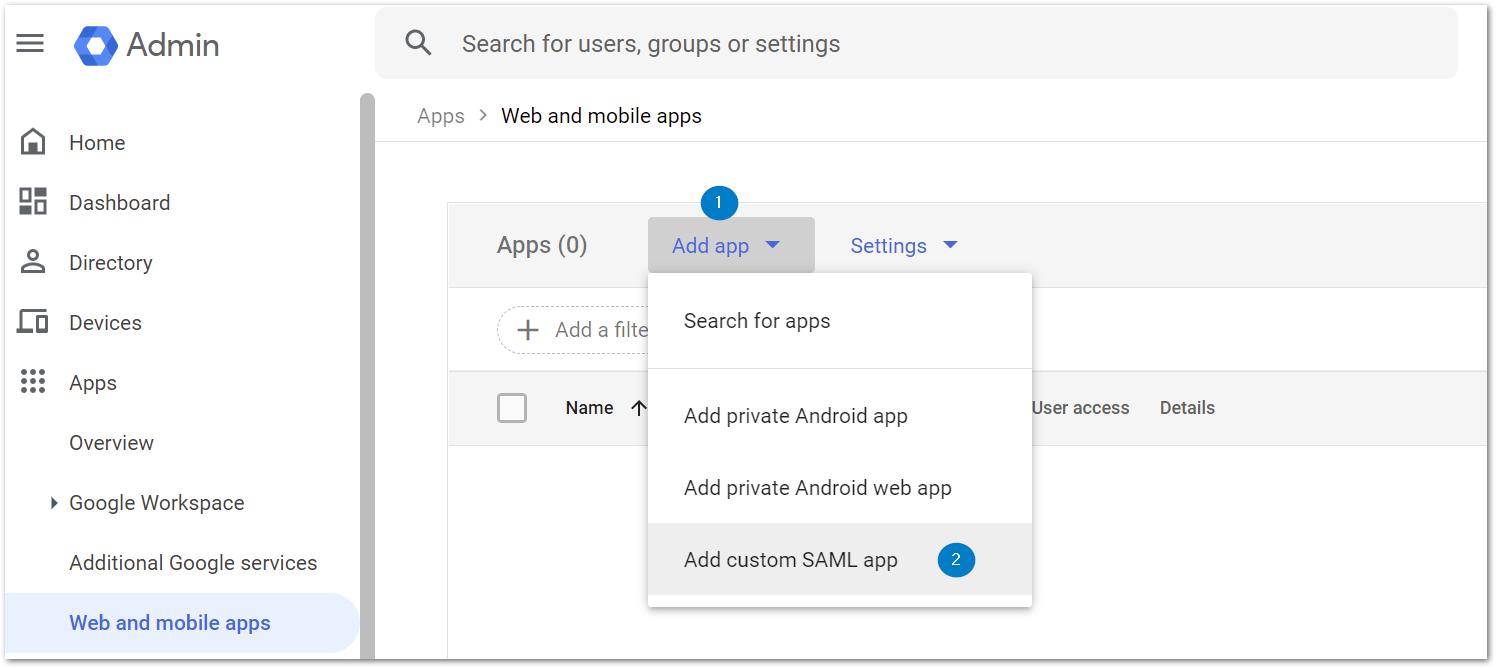Open the Dashboard from the sidebar icon
The image size is (1496, 668).
coord(33,202)
